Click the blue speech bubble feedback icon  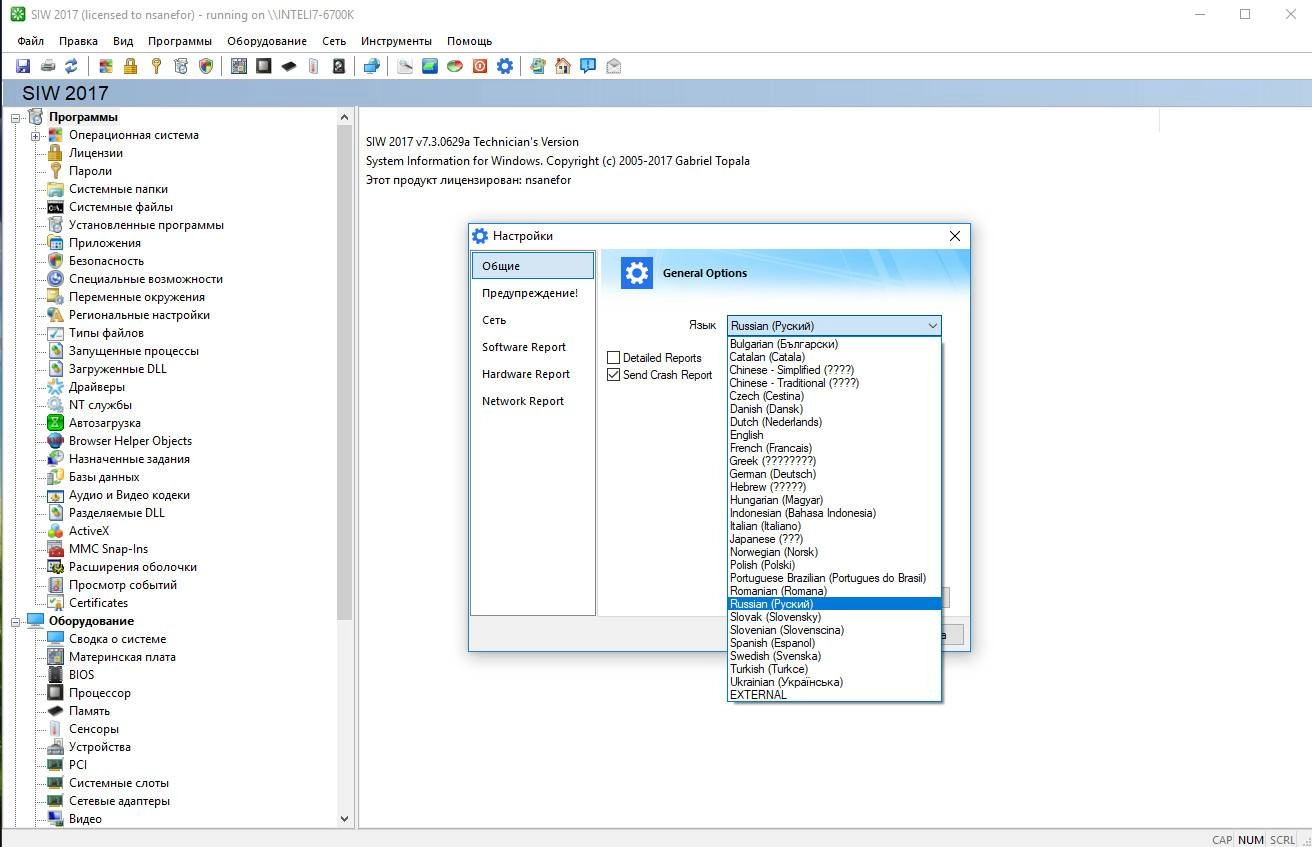588,66
